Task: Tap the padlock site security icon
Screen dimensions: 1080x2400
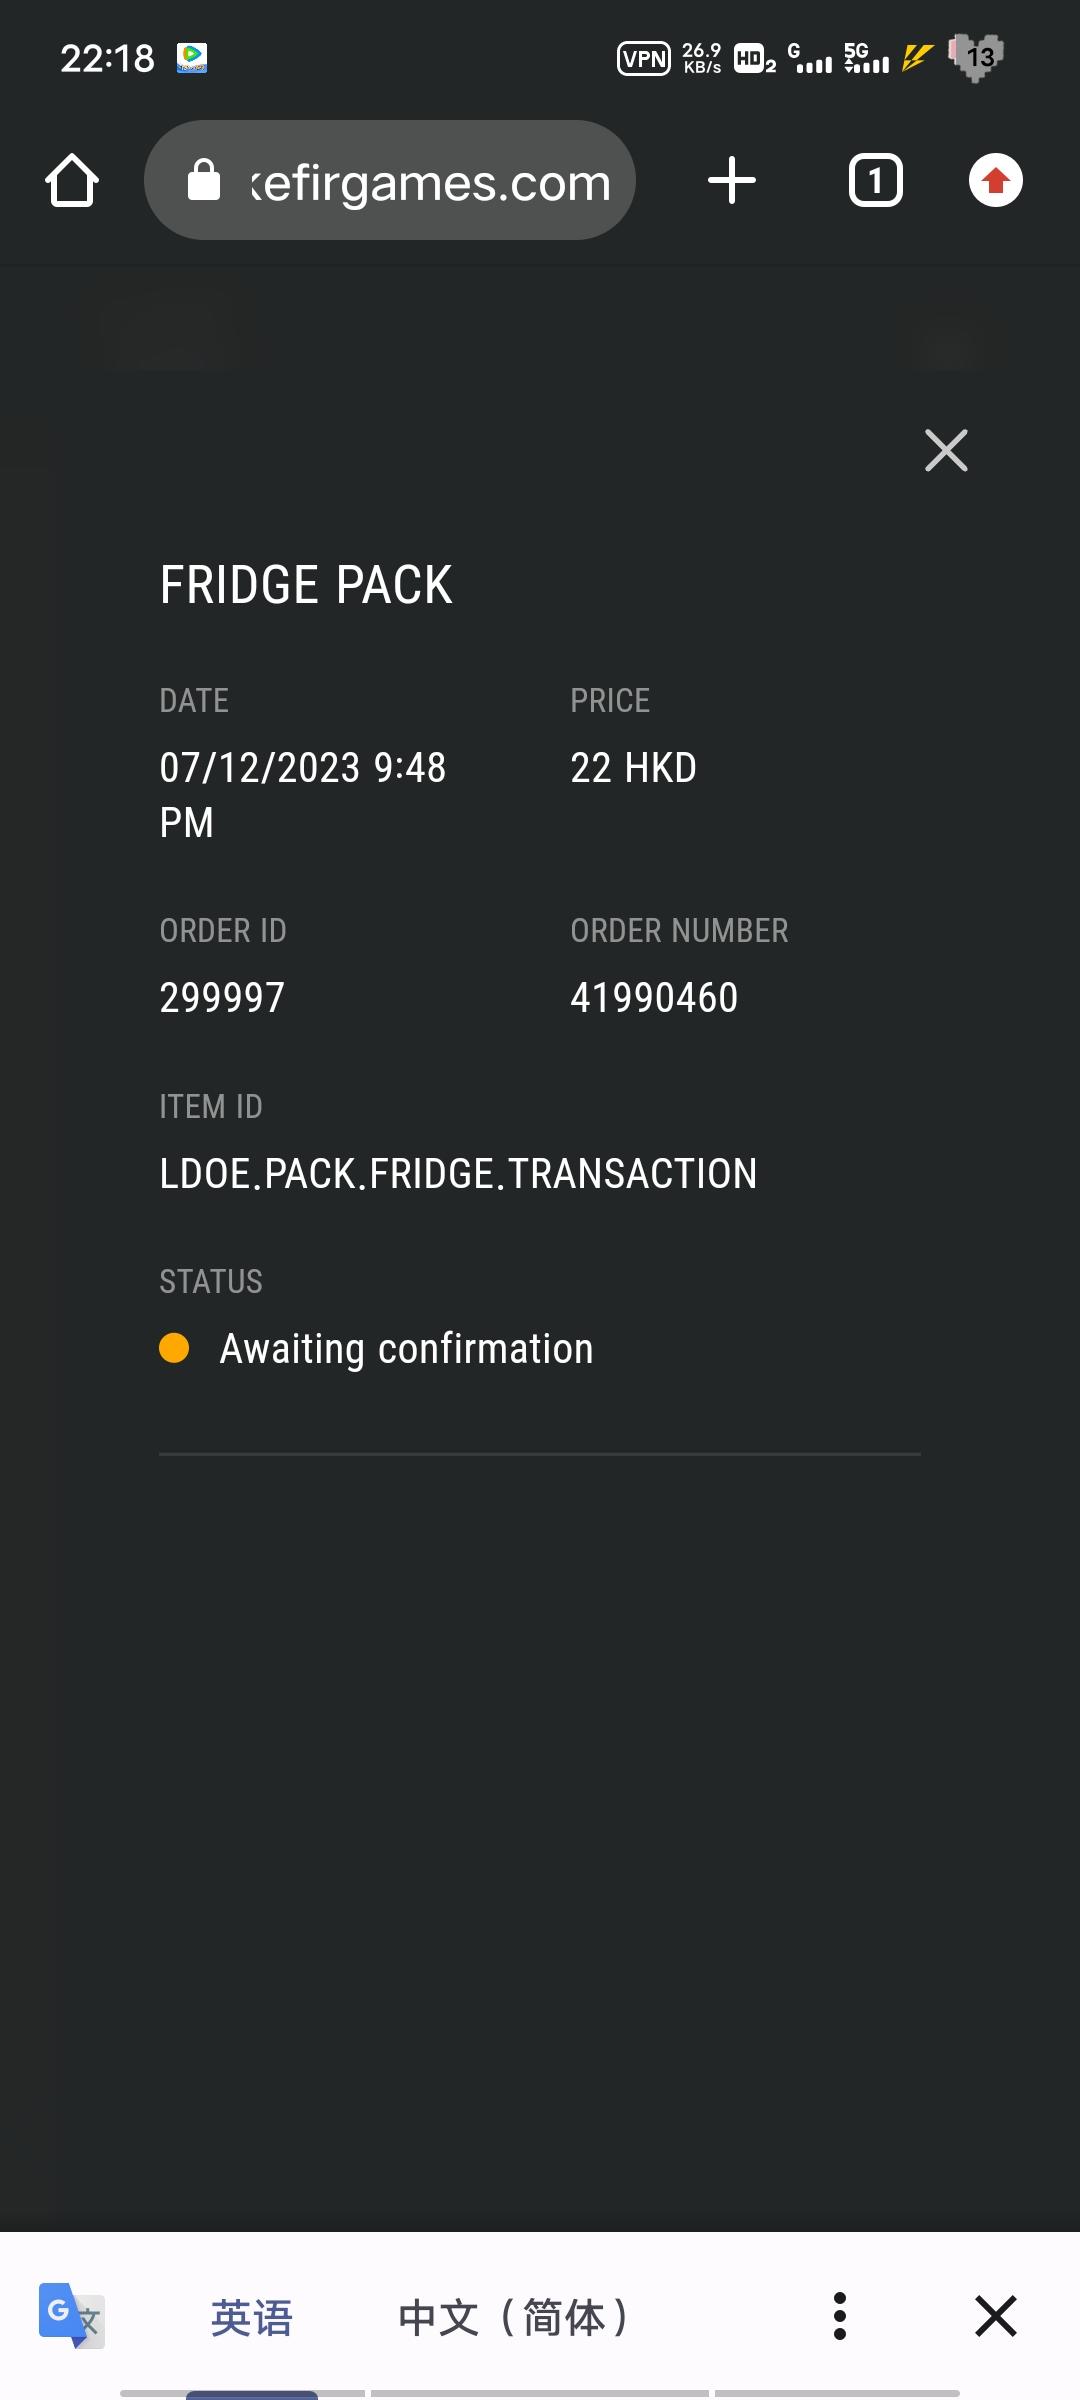Action: point(204,181)
